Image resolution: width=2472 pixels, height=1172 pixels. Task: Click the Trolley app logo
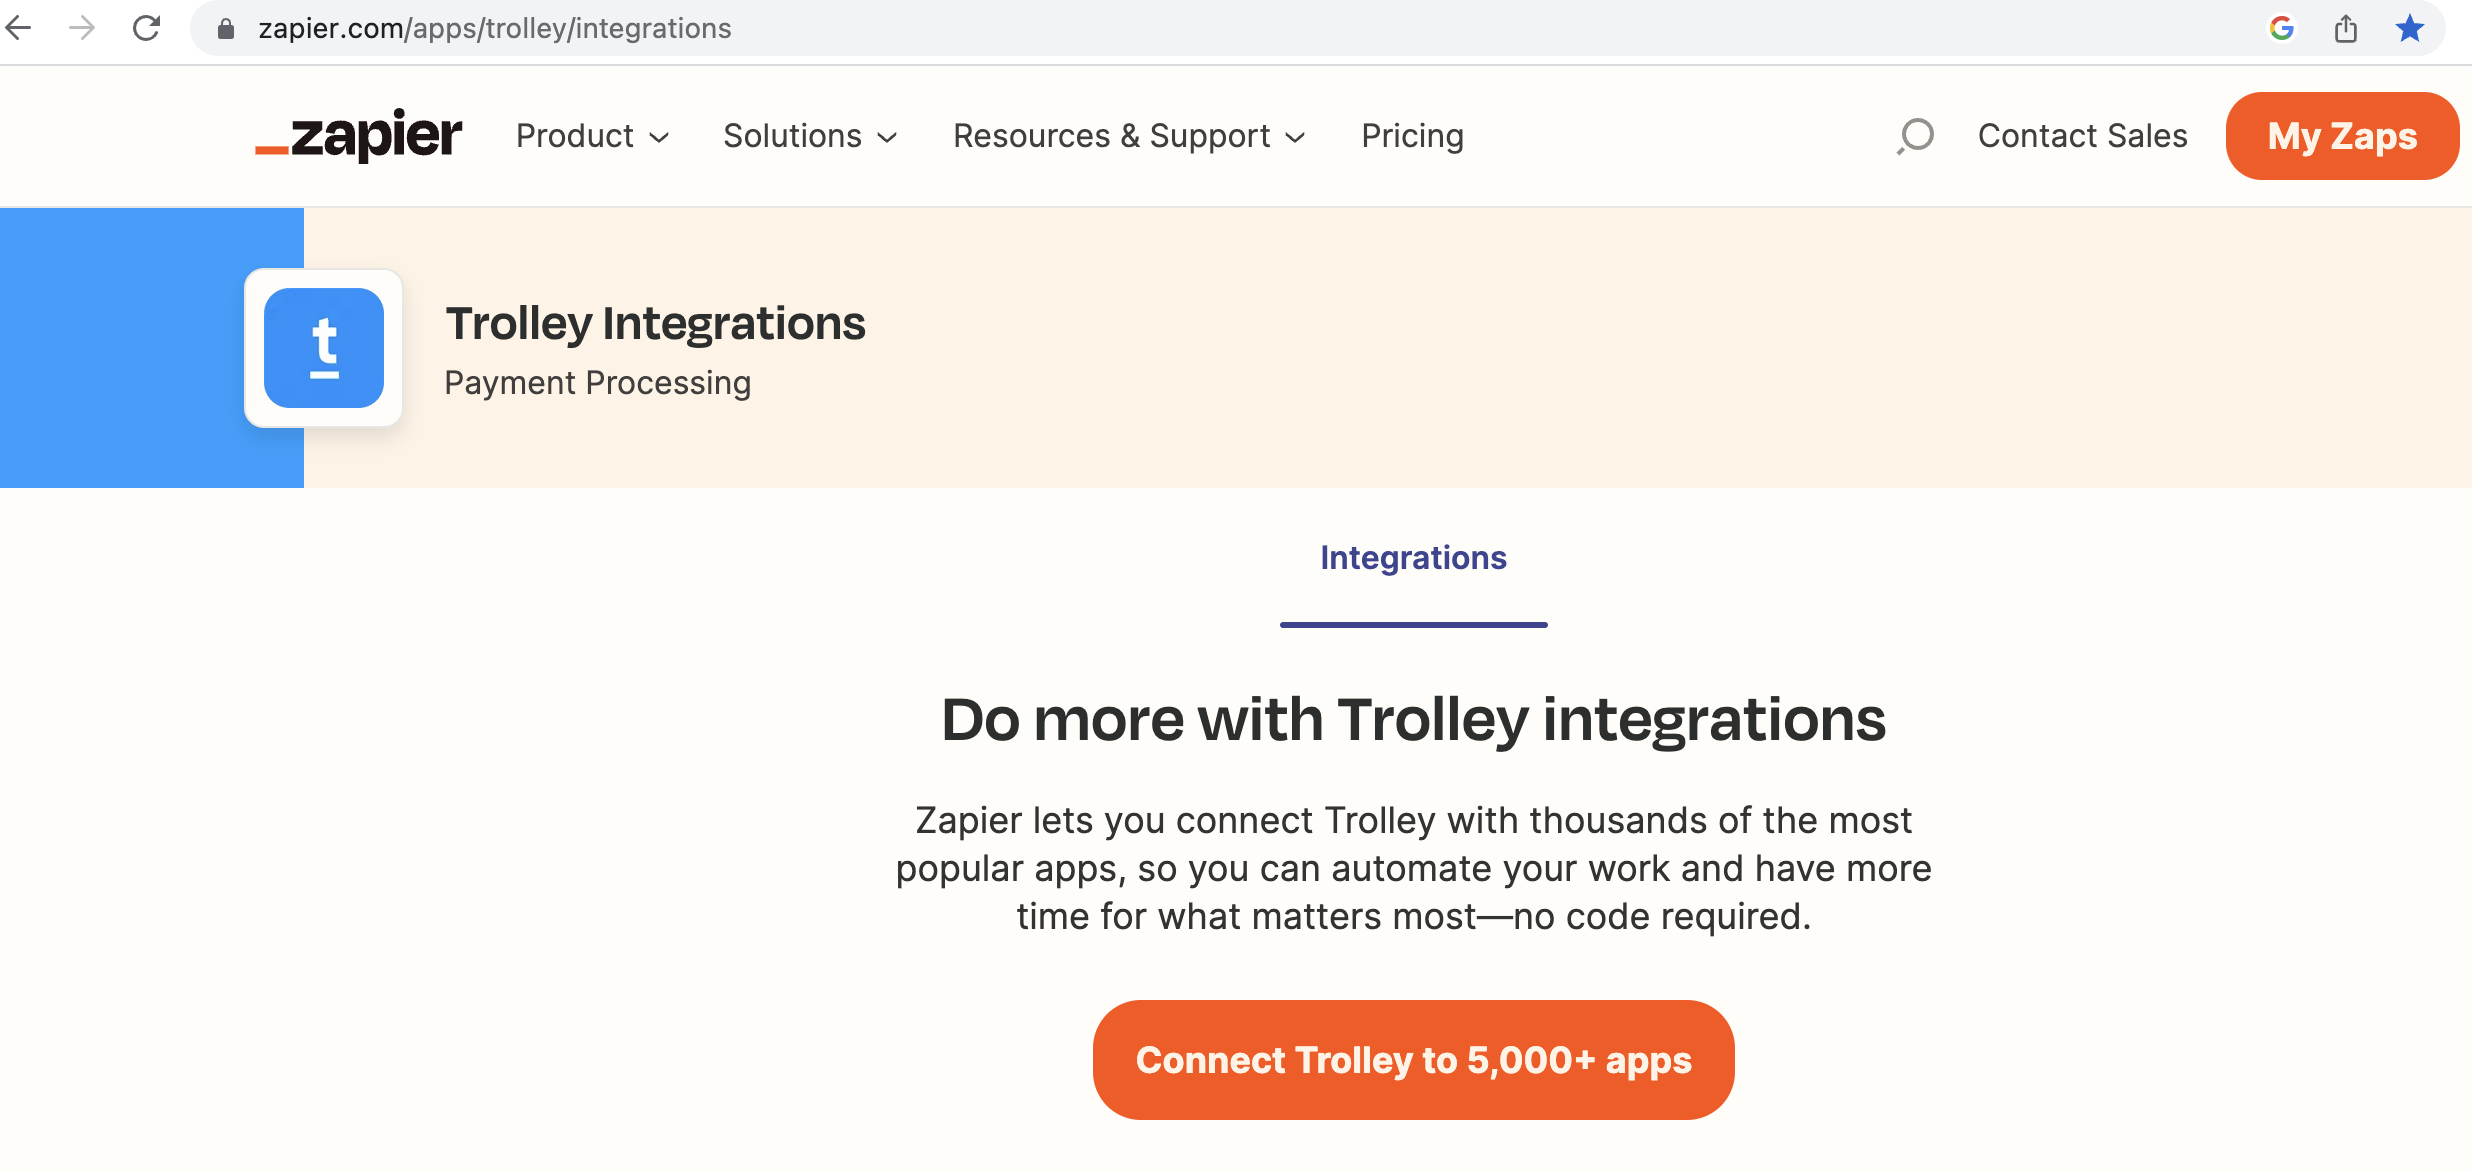(324, 348)
